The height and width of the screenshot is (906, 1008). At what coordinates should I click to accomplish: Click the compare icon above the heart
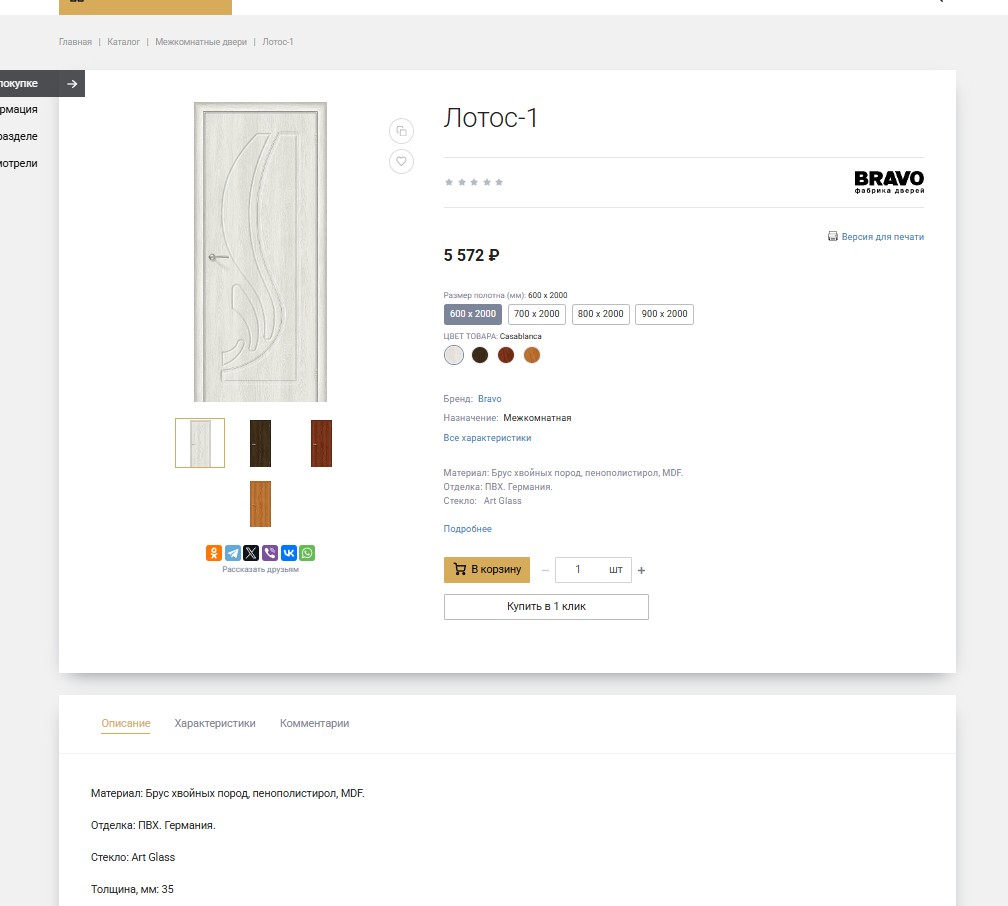[x=401, y=131]
